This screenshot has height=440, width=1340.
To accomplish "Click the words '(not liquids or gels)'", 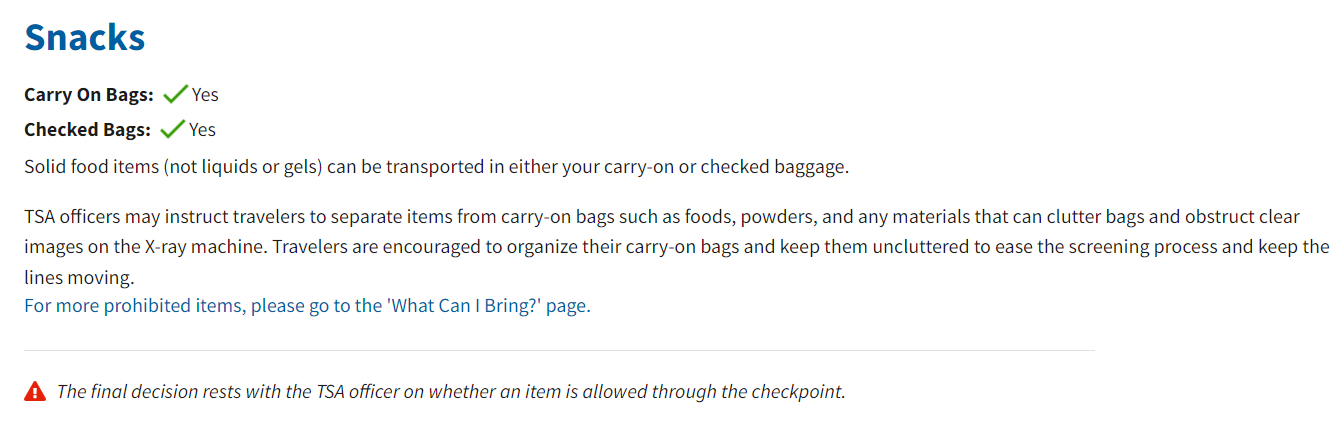I will tap(240, 166).
